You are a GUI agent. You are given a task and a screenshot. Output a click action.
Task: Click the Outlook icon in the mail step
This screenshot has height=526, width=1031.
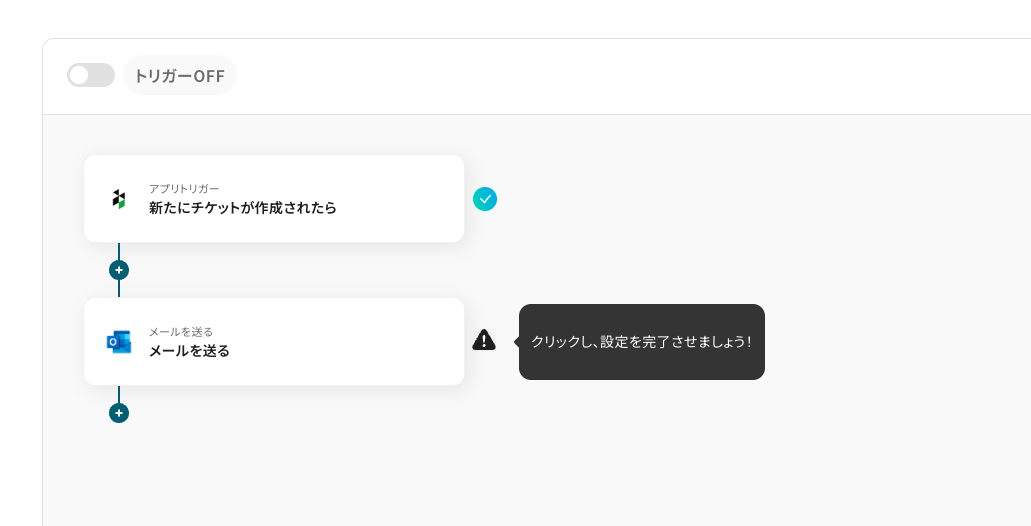(x=119, y=342)
